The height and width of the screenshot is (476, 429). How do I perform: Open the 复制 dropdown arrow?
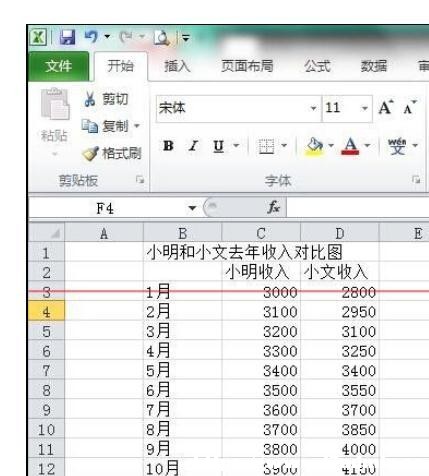(137, 126)
